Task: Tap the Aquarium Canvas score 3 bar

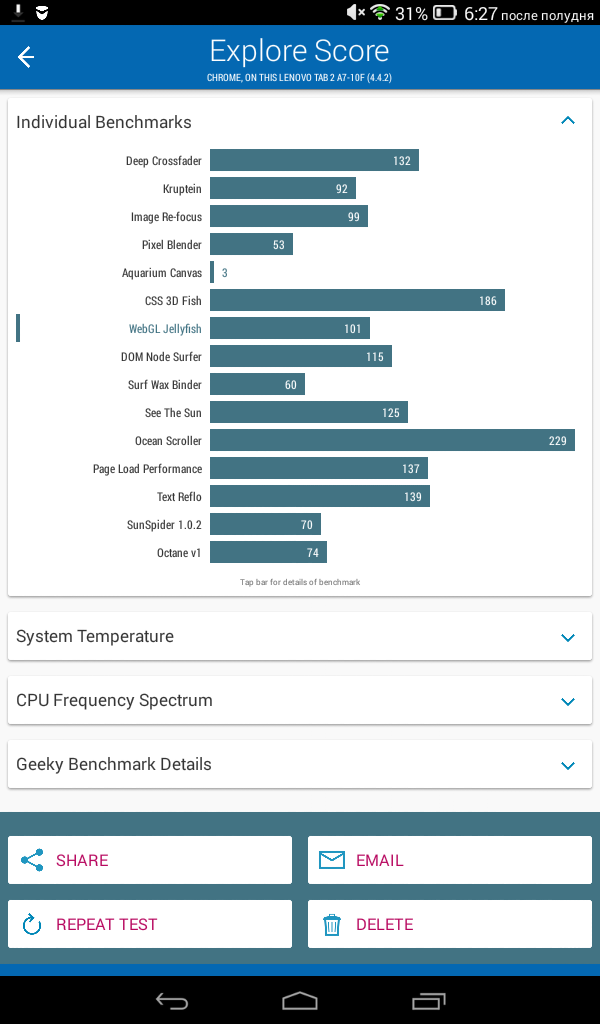Action: [x=212, y=272]
